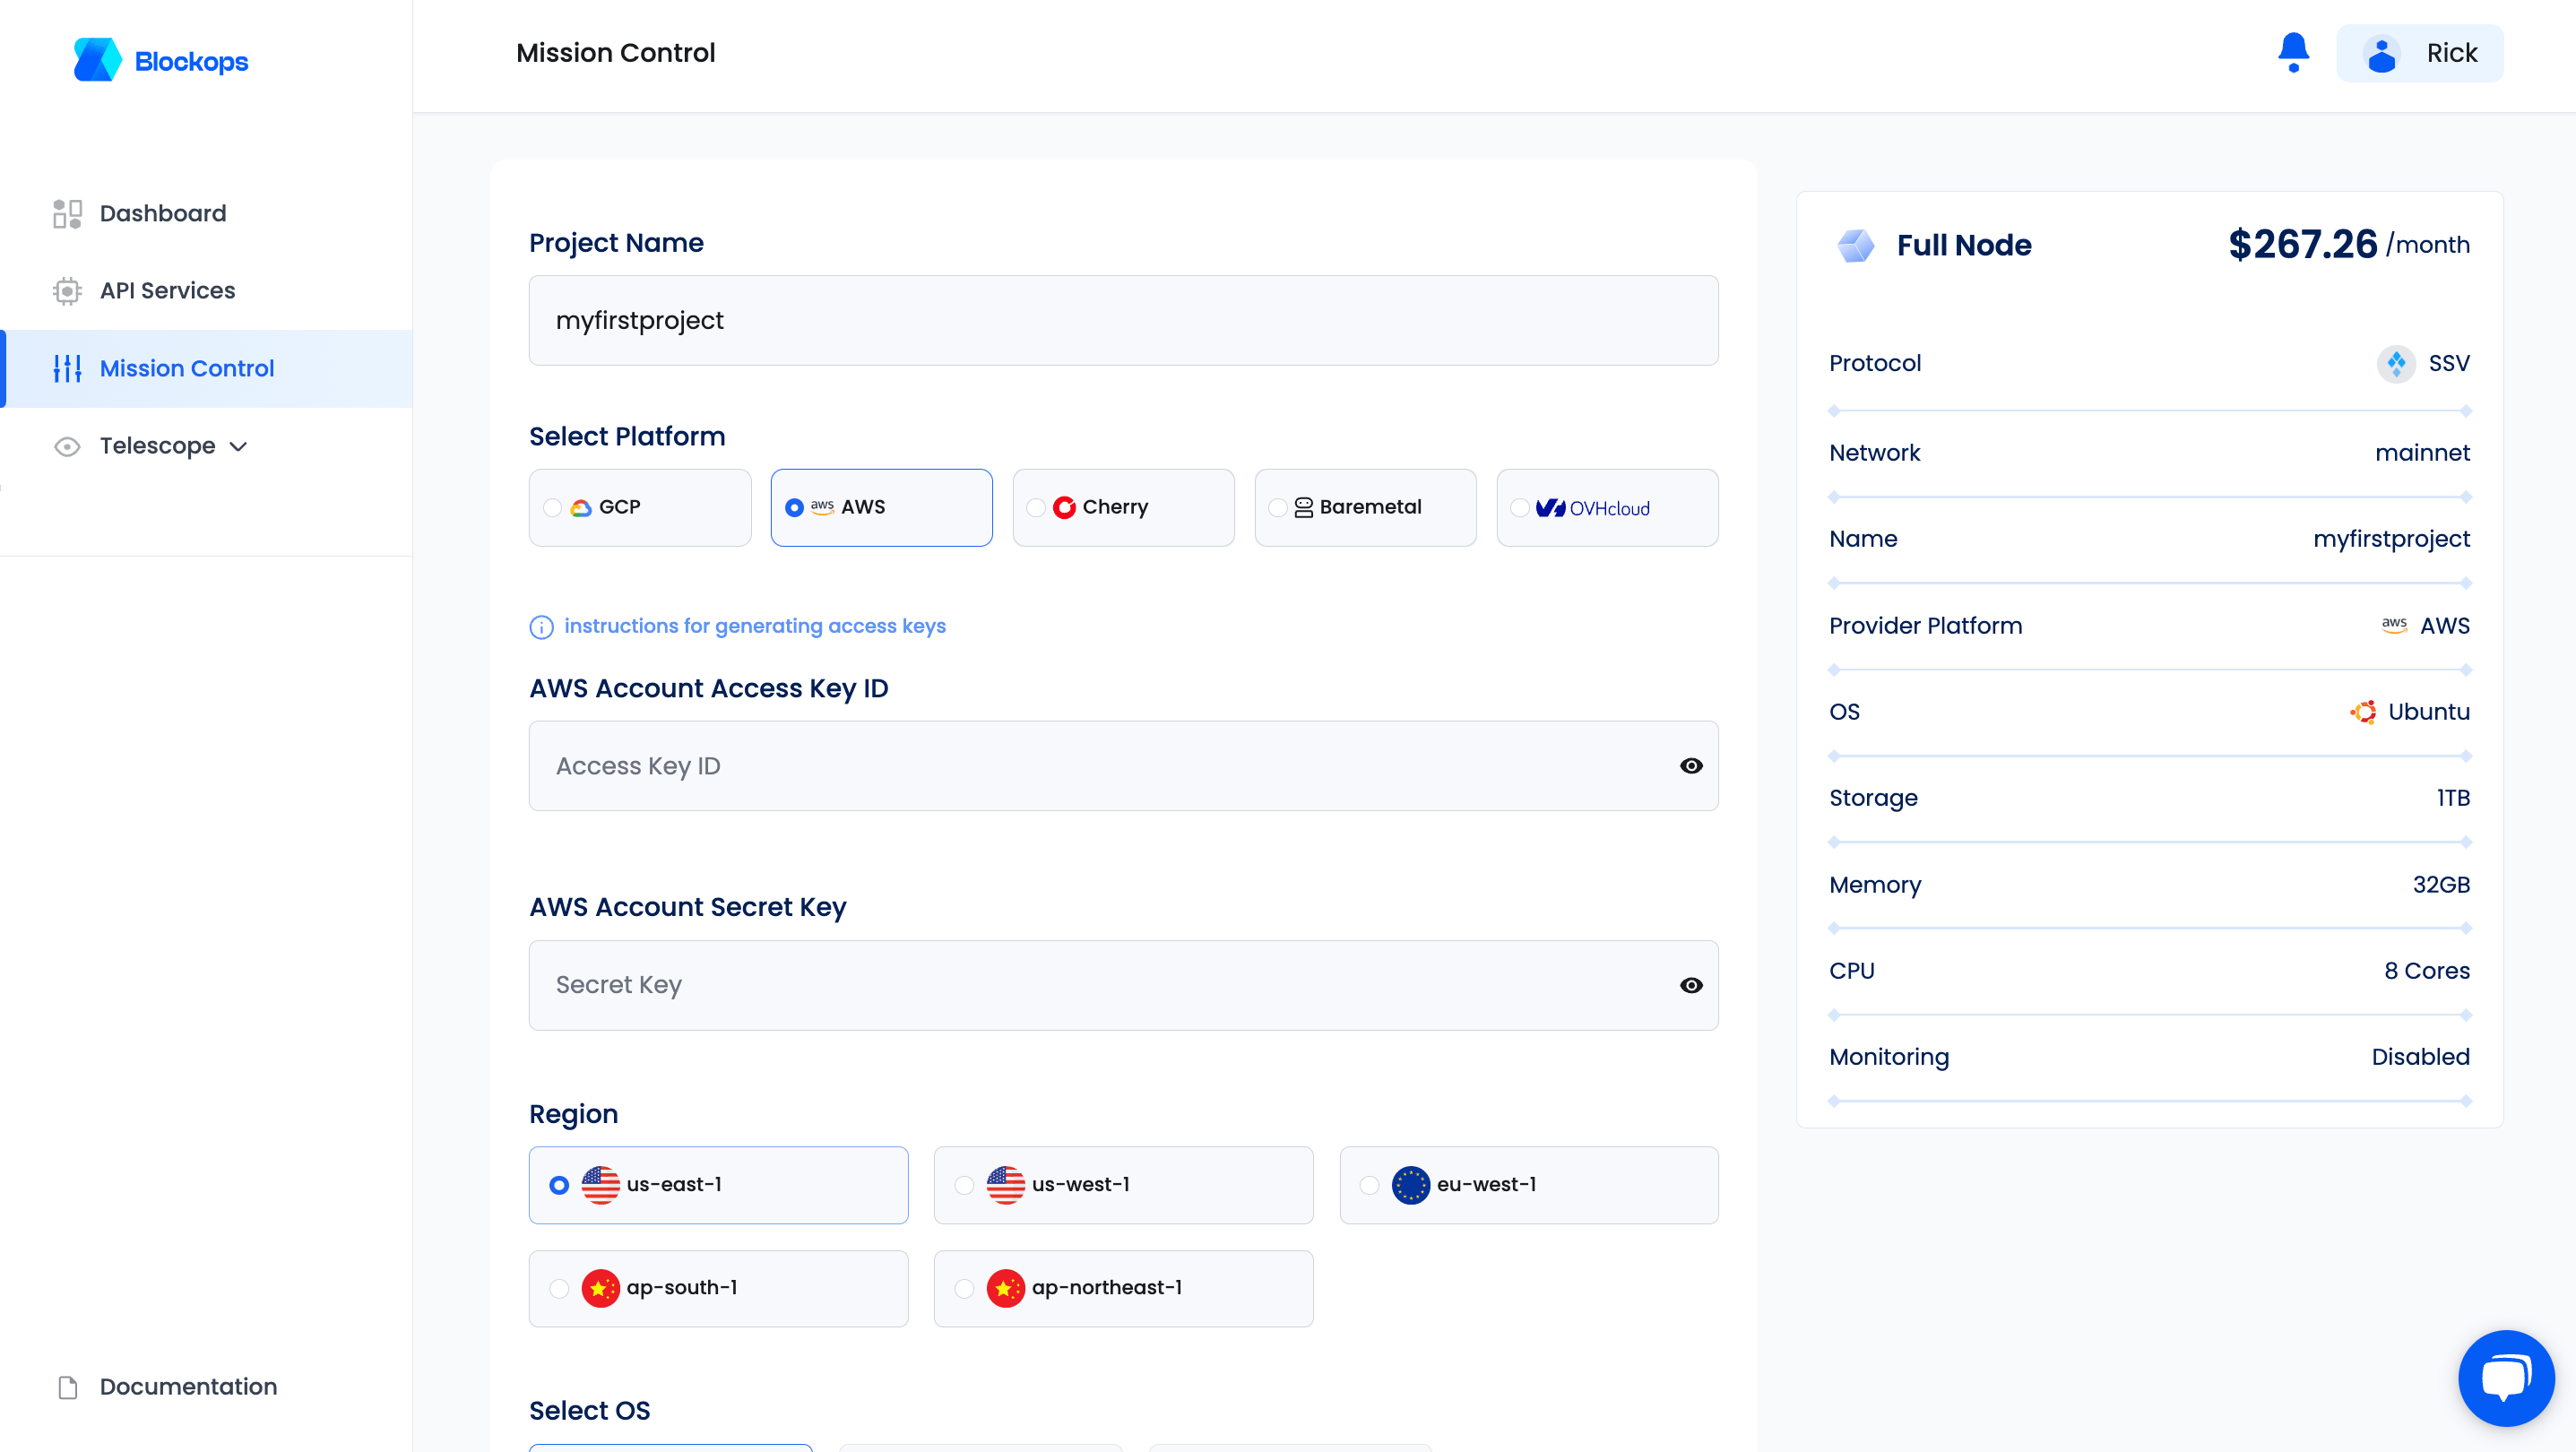Open instructions for generating access keys
Viewport: 2576px width, 1452px height.
[x=755, y=626]
